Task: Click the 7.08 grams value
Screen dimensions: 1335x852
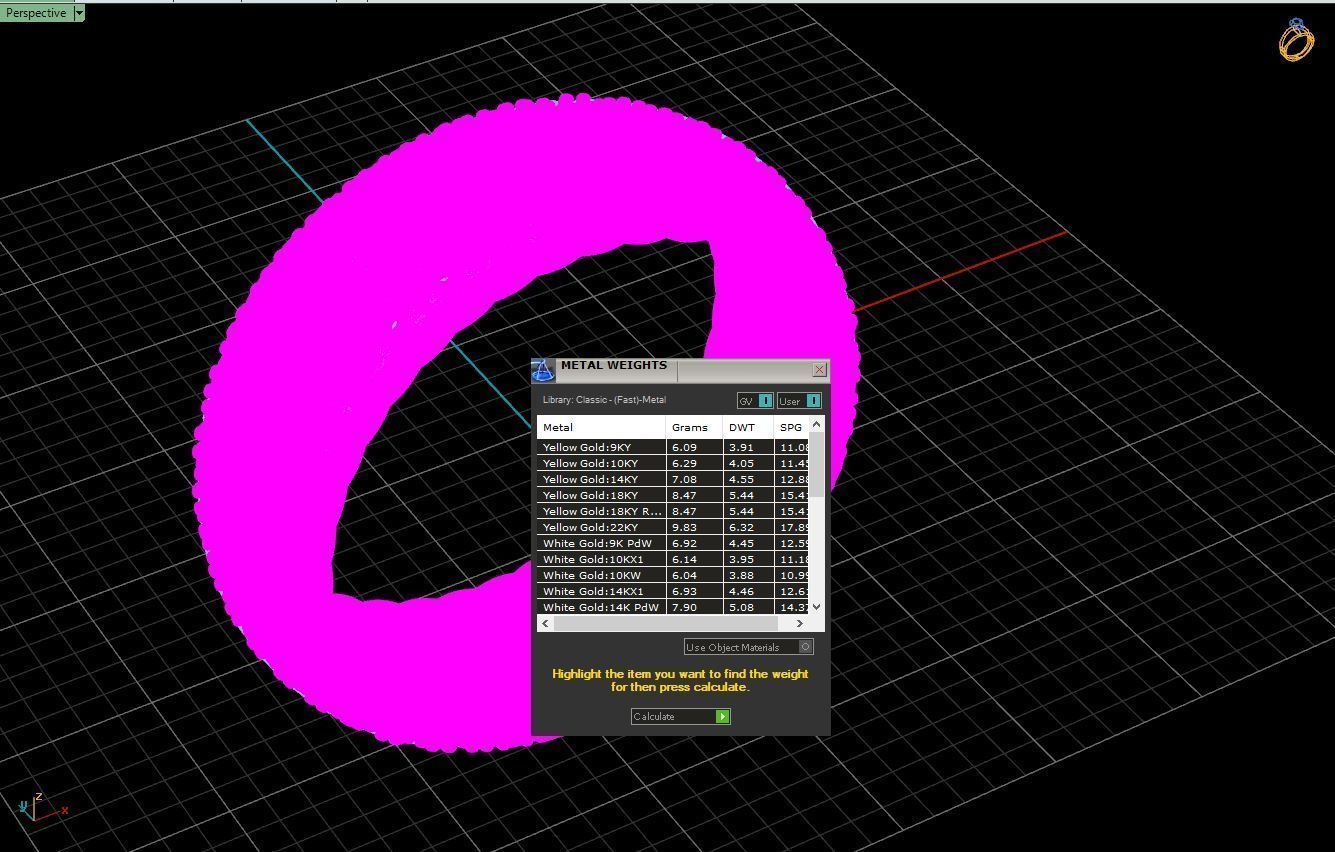Action: click(x=684, y=479)
